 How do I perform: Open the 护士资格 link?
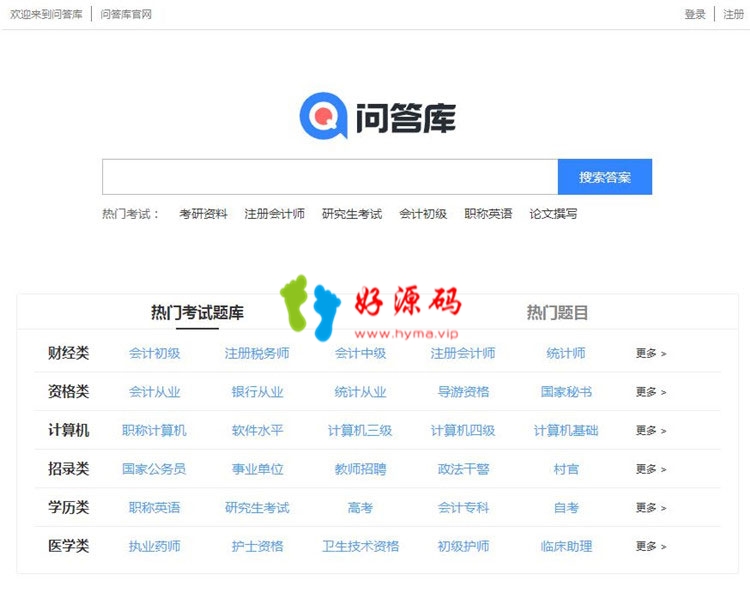coord(257,546)
